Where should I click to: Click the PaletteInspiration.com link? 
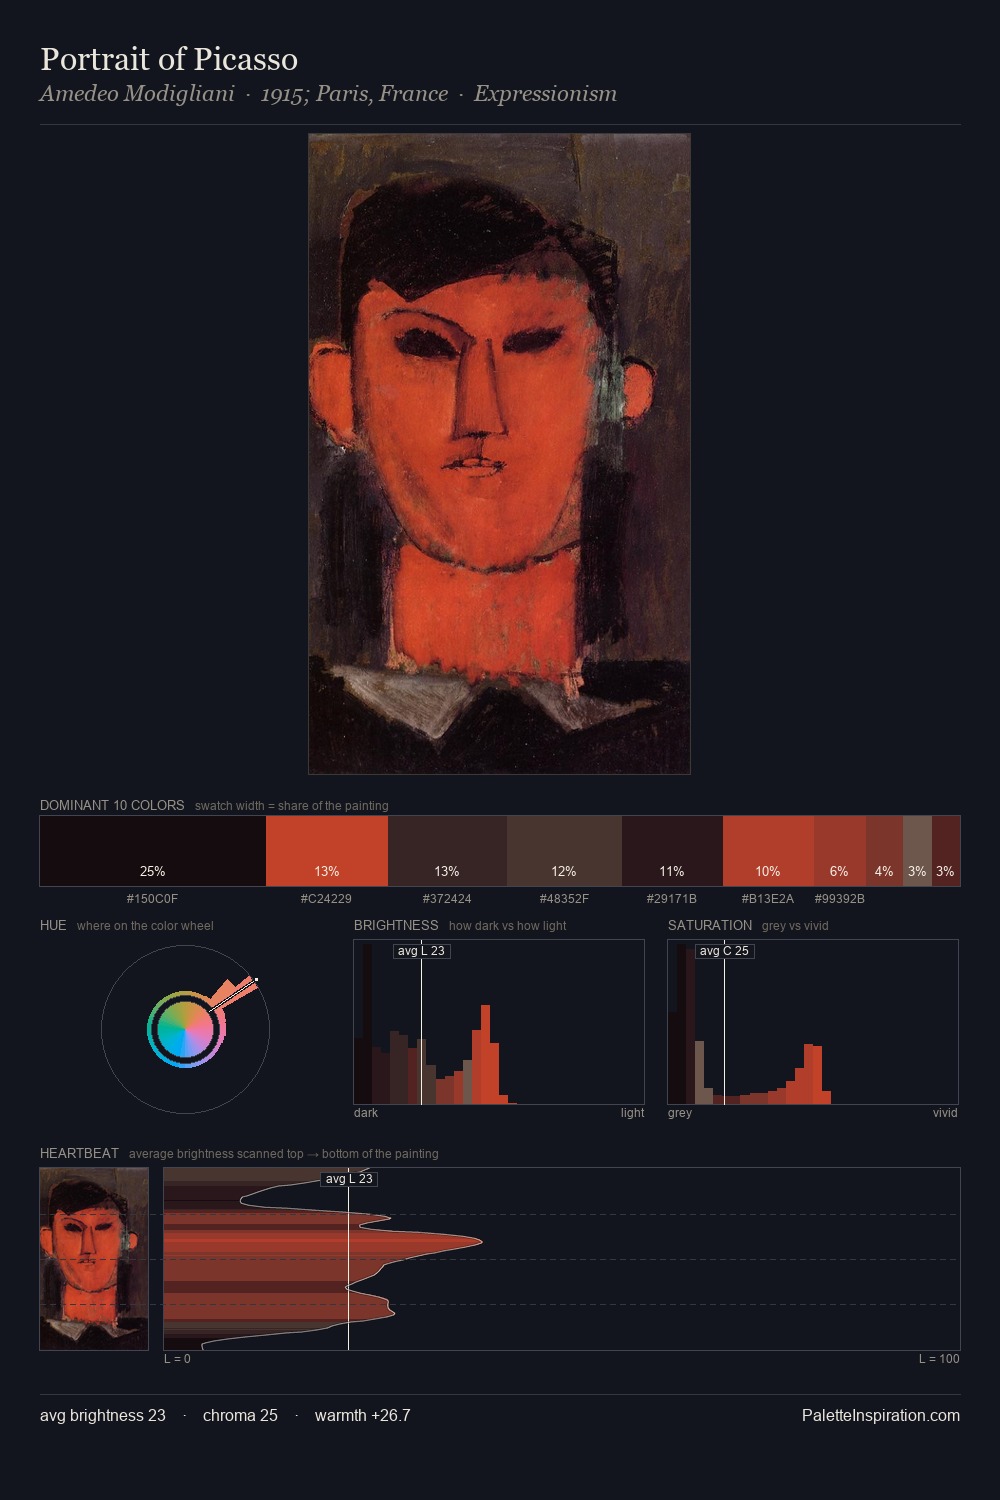point(881,1415)
